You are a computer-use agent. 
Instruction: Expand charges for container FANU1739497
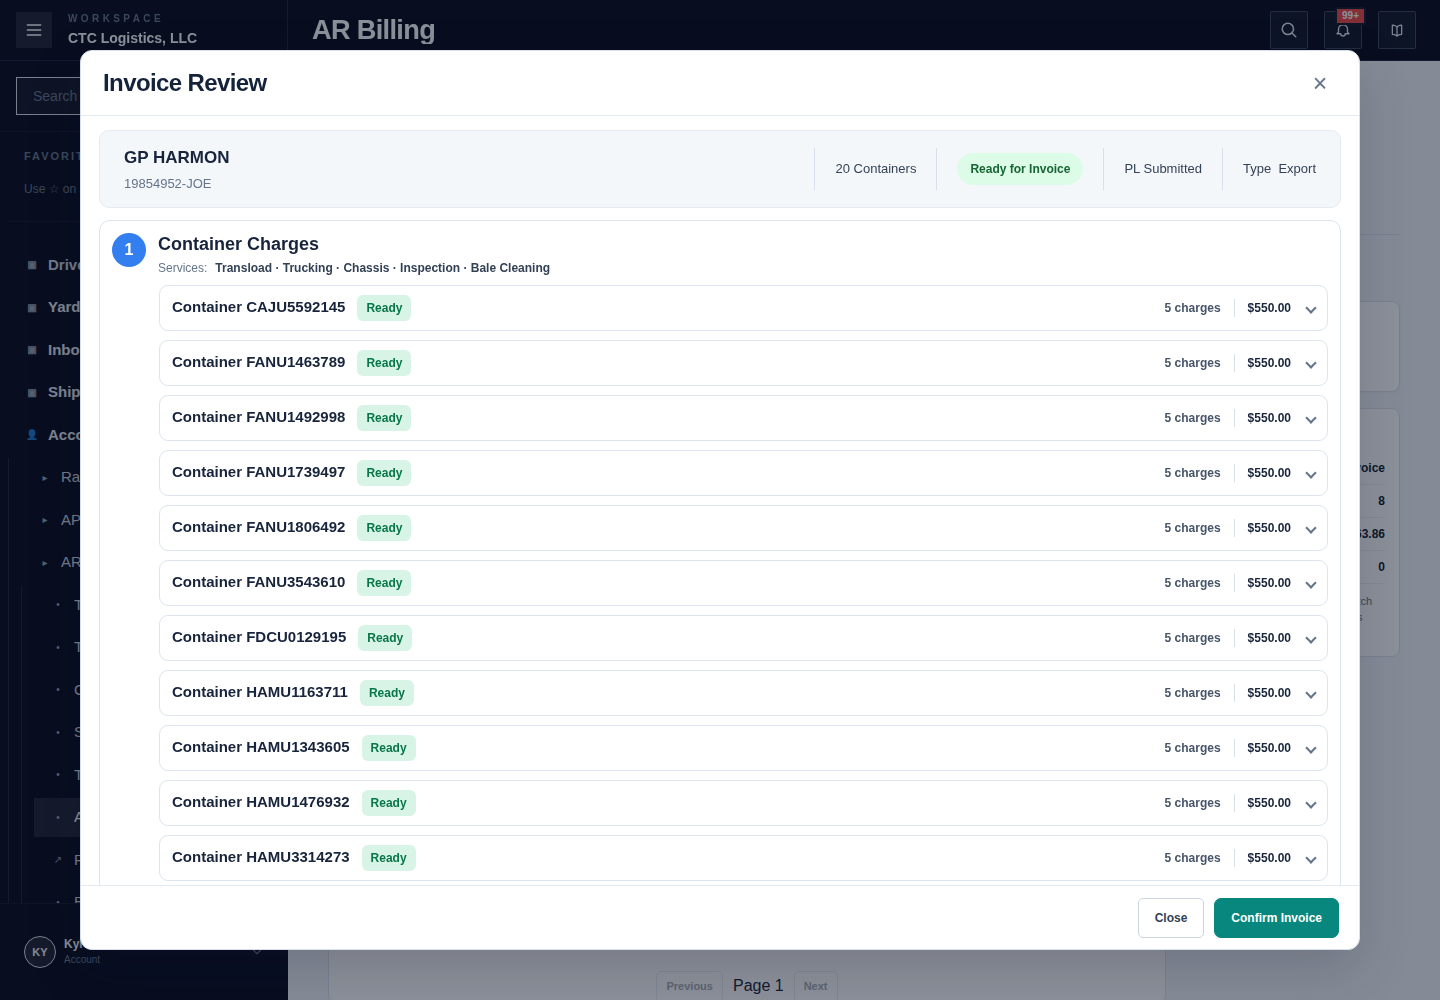point(1311,474)
